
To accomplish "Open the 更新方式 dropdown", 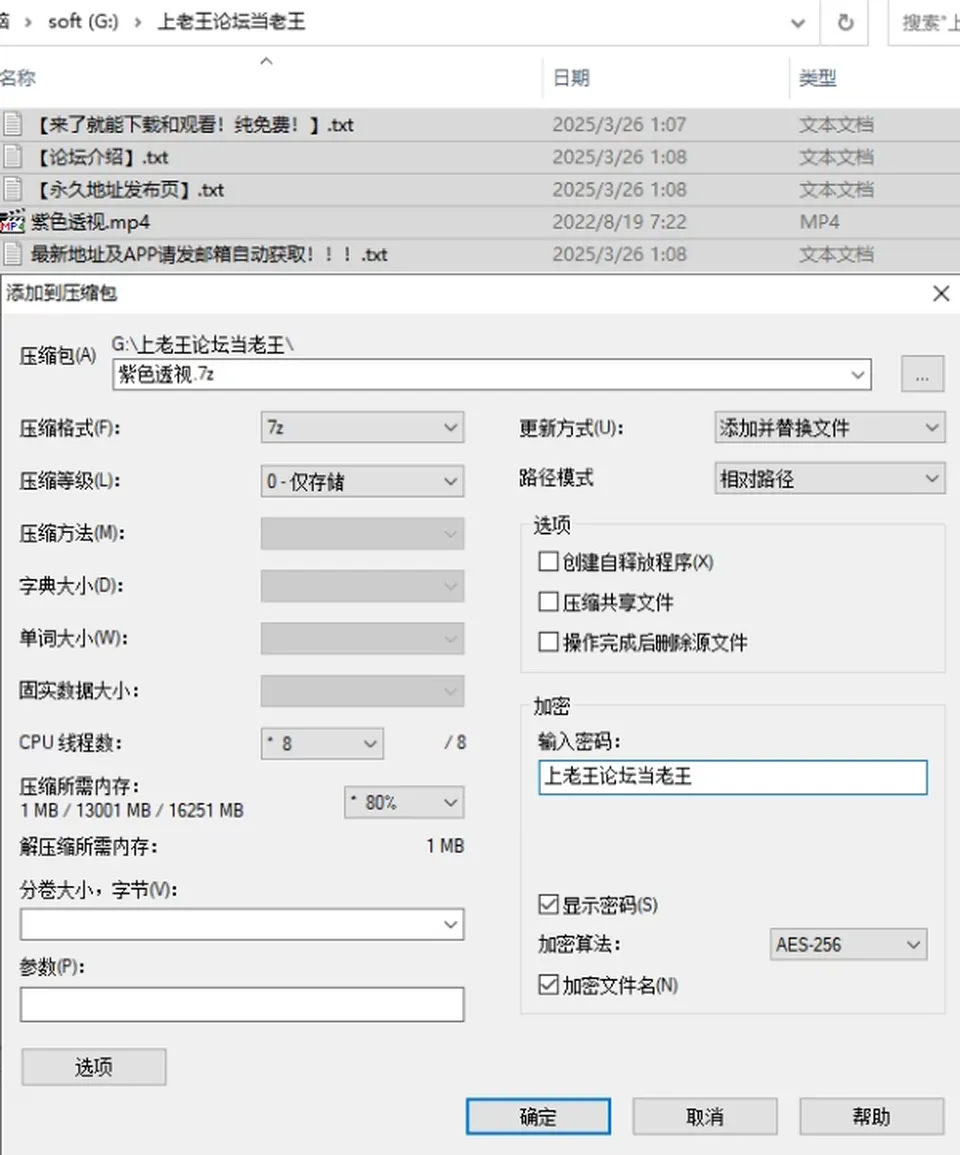I will 830,427.
